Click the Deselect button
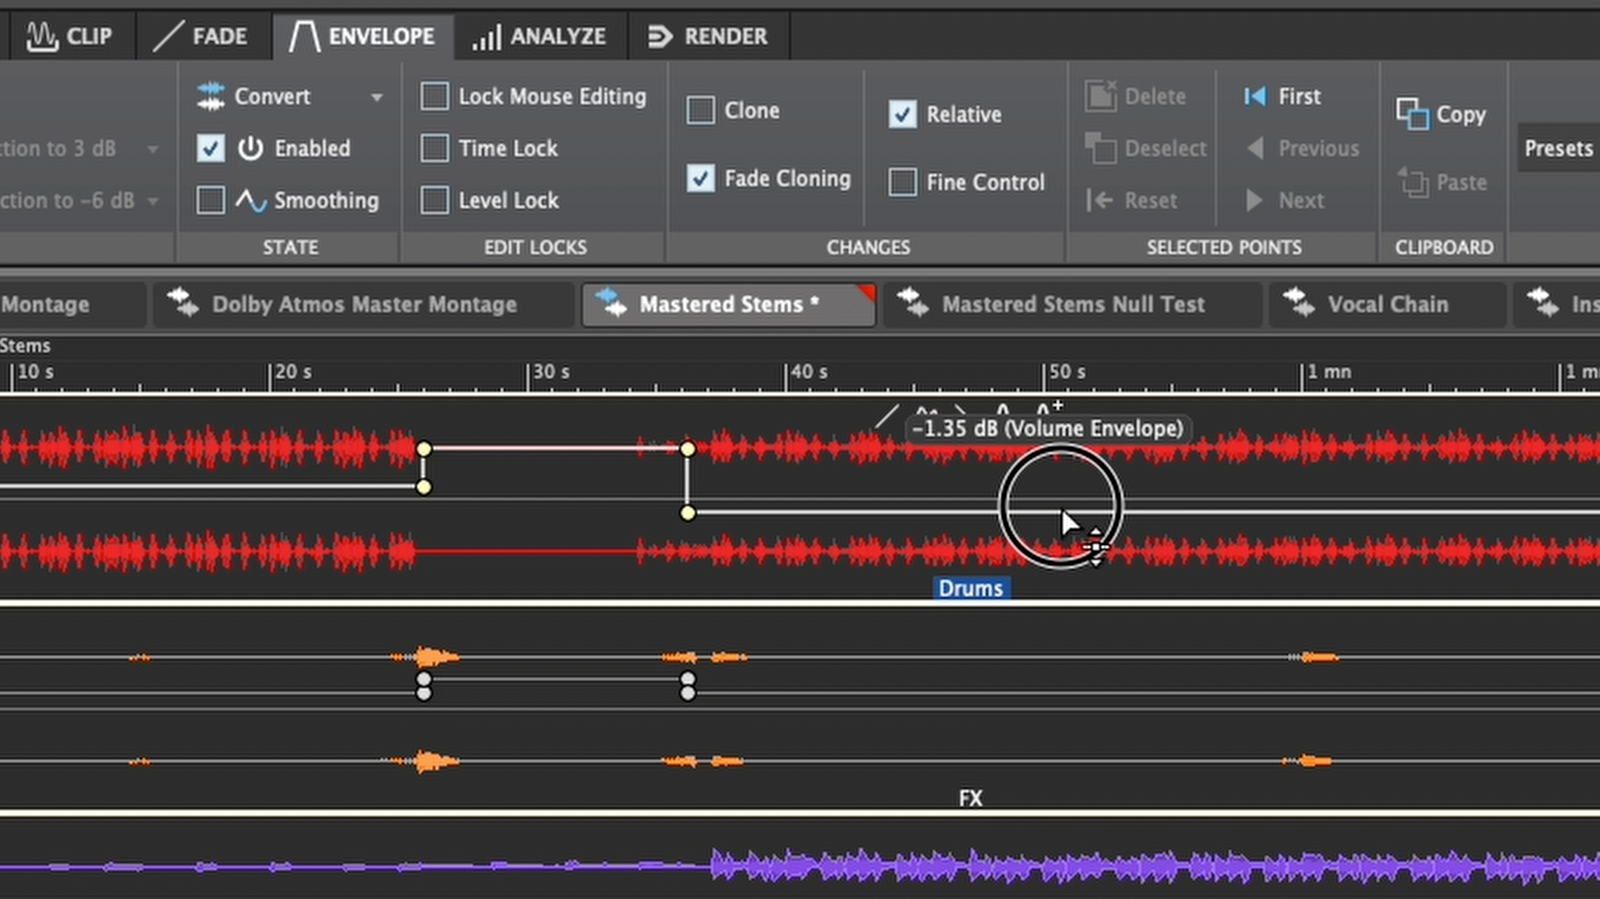This screenshot has width=1600, height=899. click(x=1146, y=148)
